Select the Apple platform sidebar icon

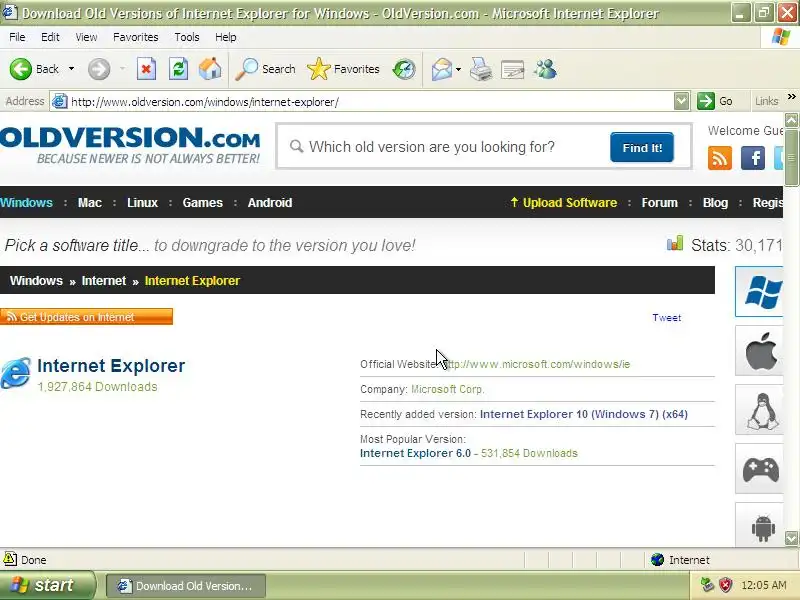(760, 351)
